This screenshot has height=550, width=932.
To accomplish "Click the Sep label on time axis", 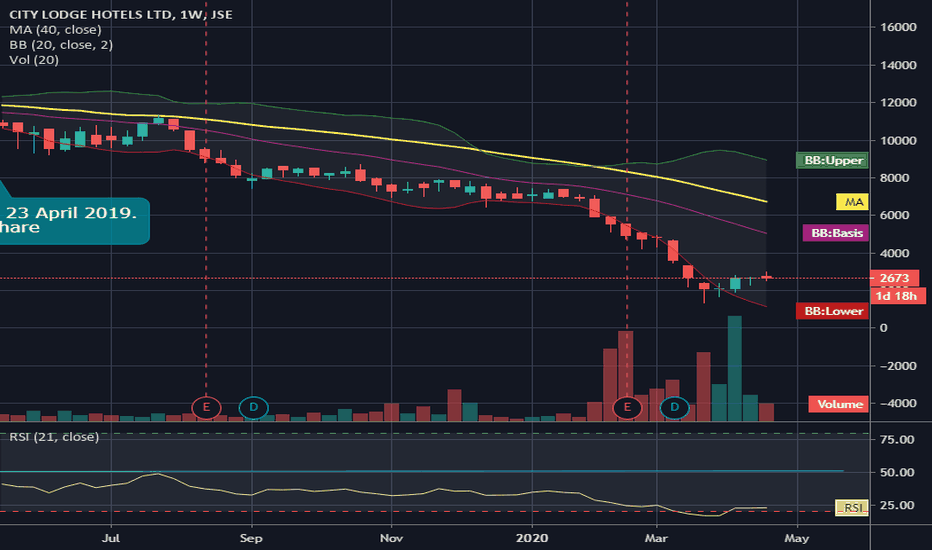I will click(251, 538).
